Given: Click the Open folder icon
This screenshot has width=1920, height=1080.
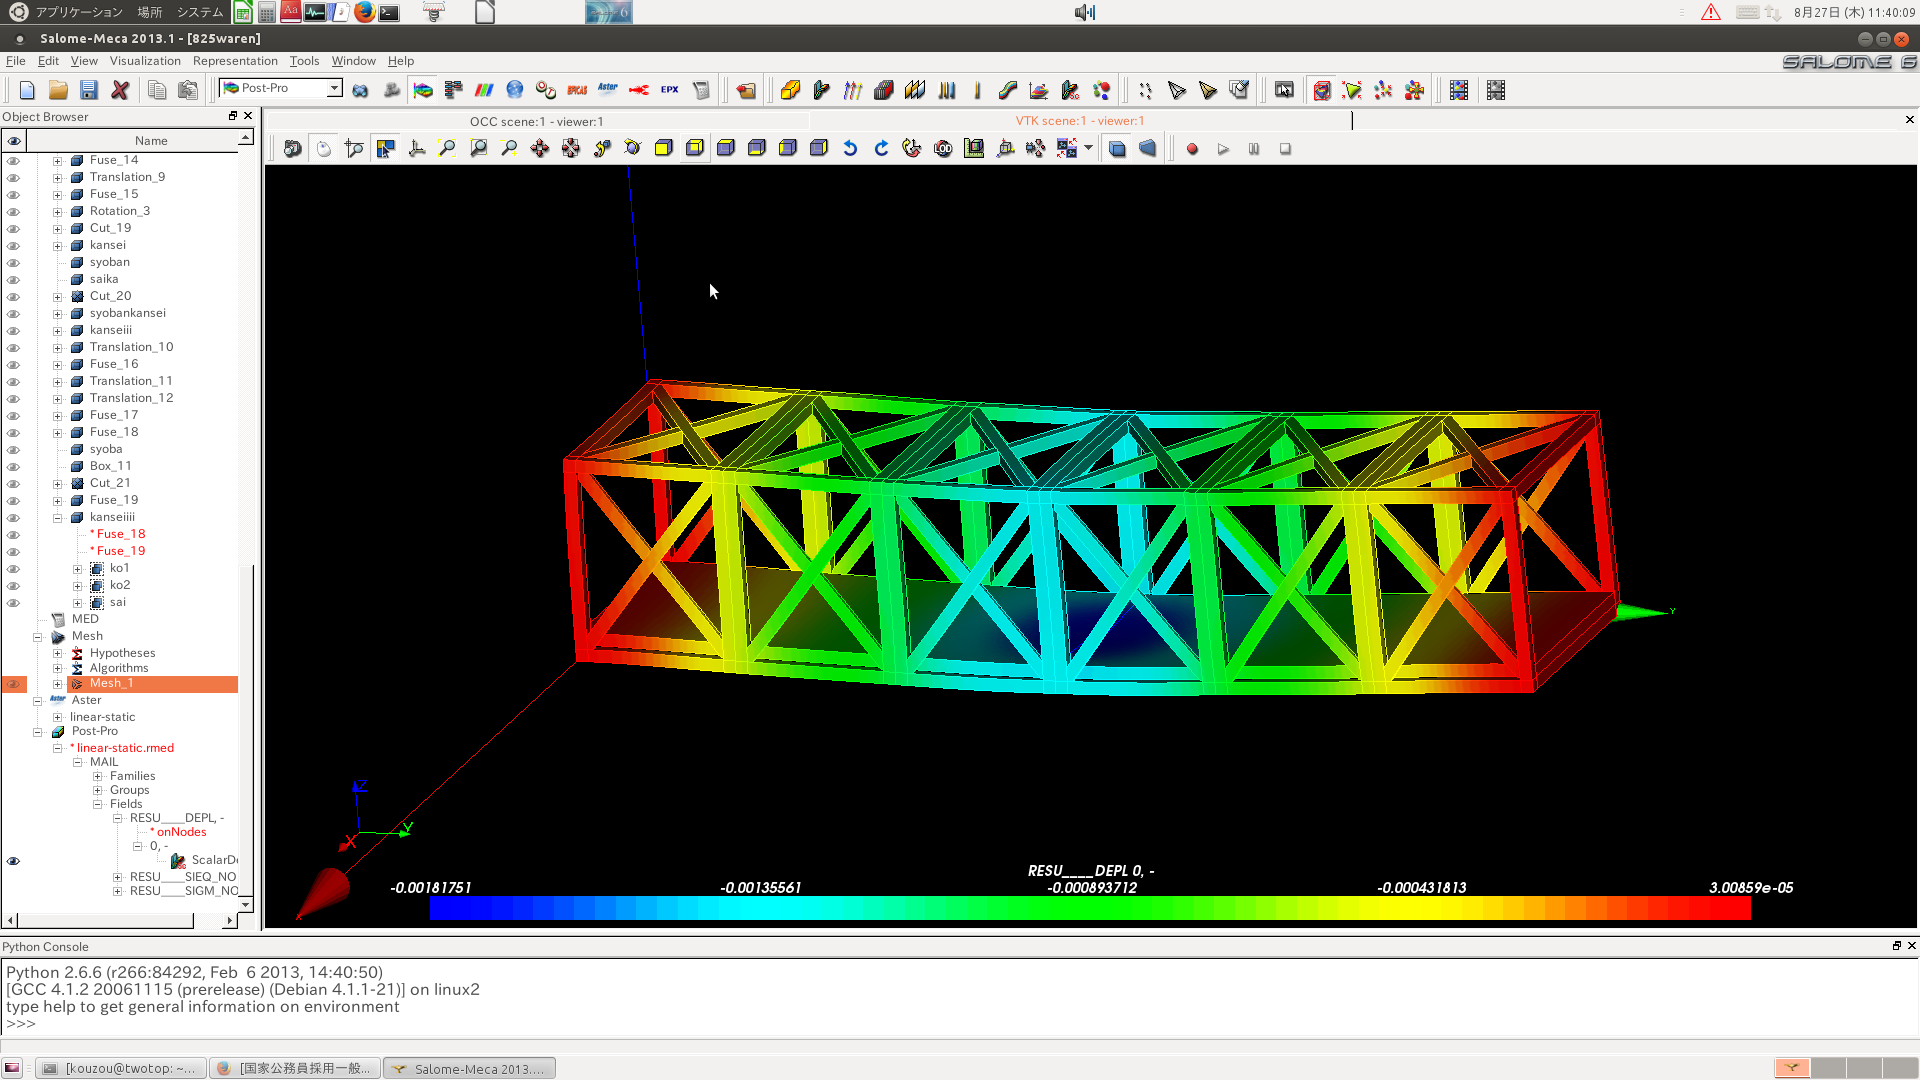Looking at the screenshot, I should [x=58, y=90].
